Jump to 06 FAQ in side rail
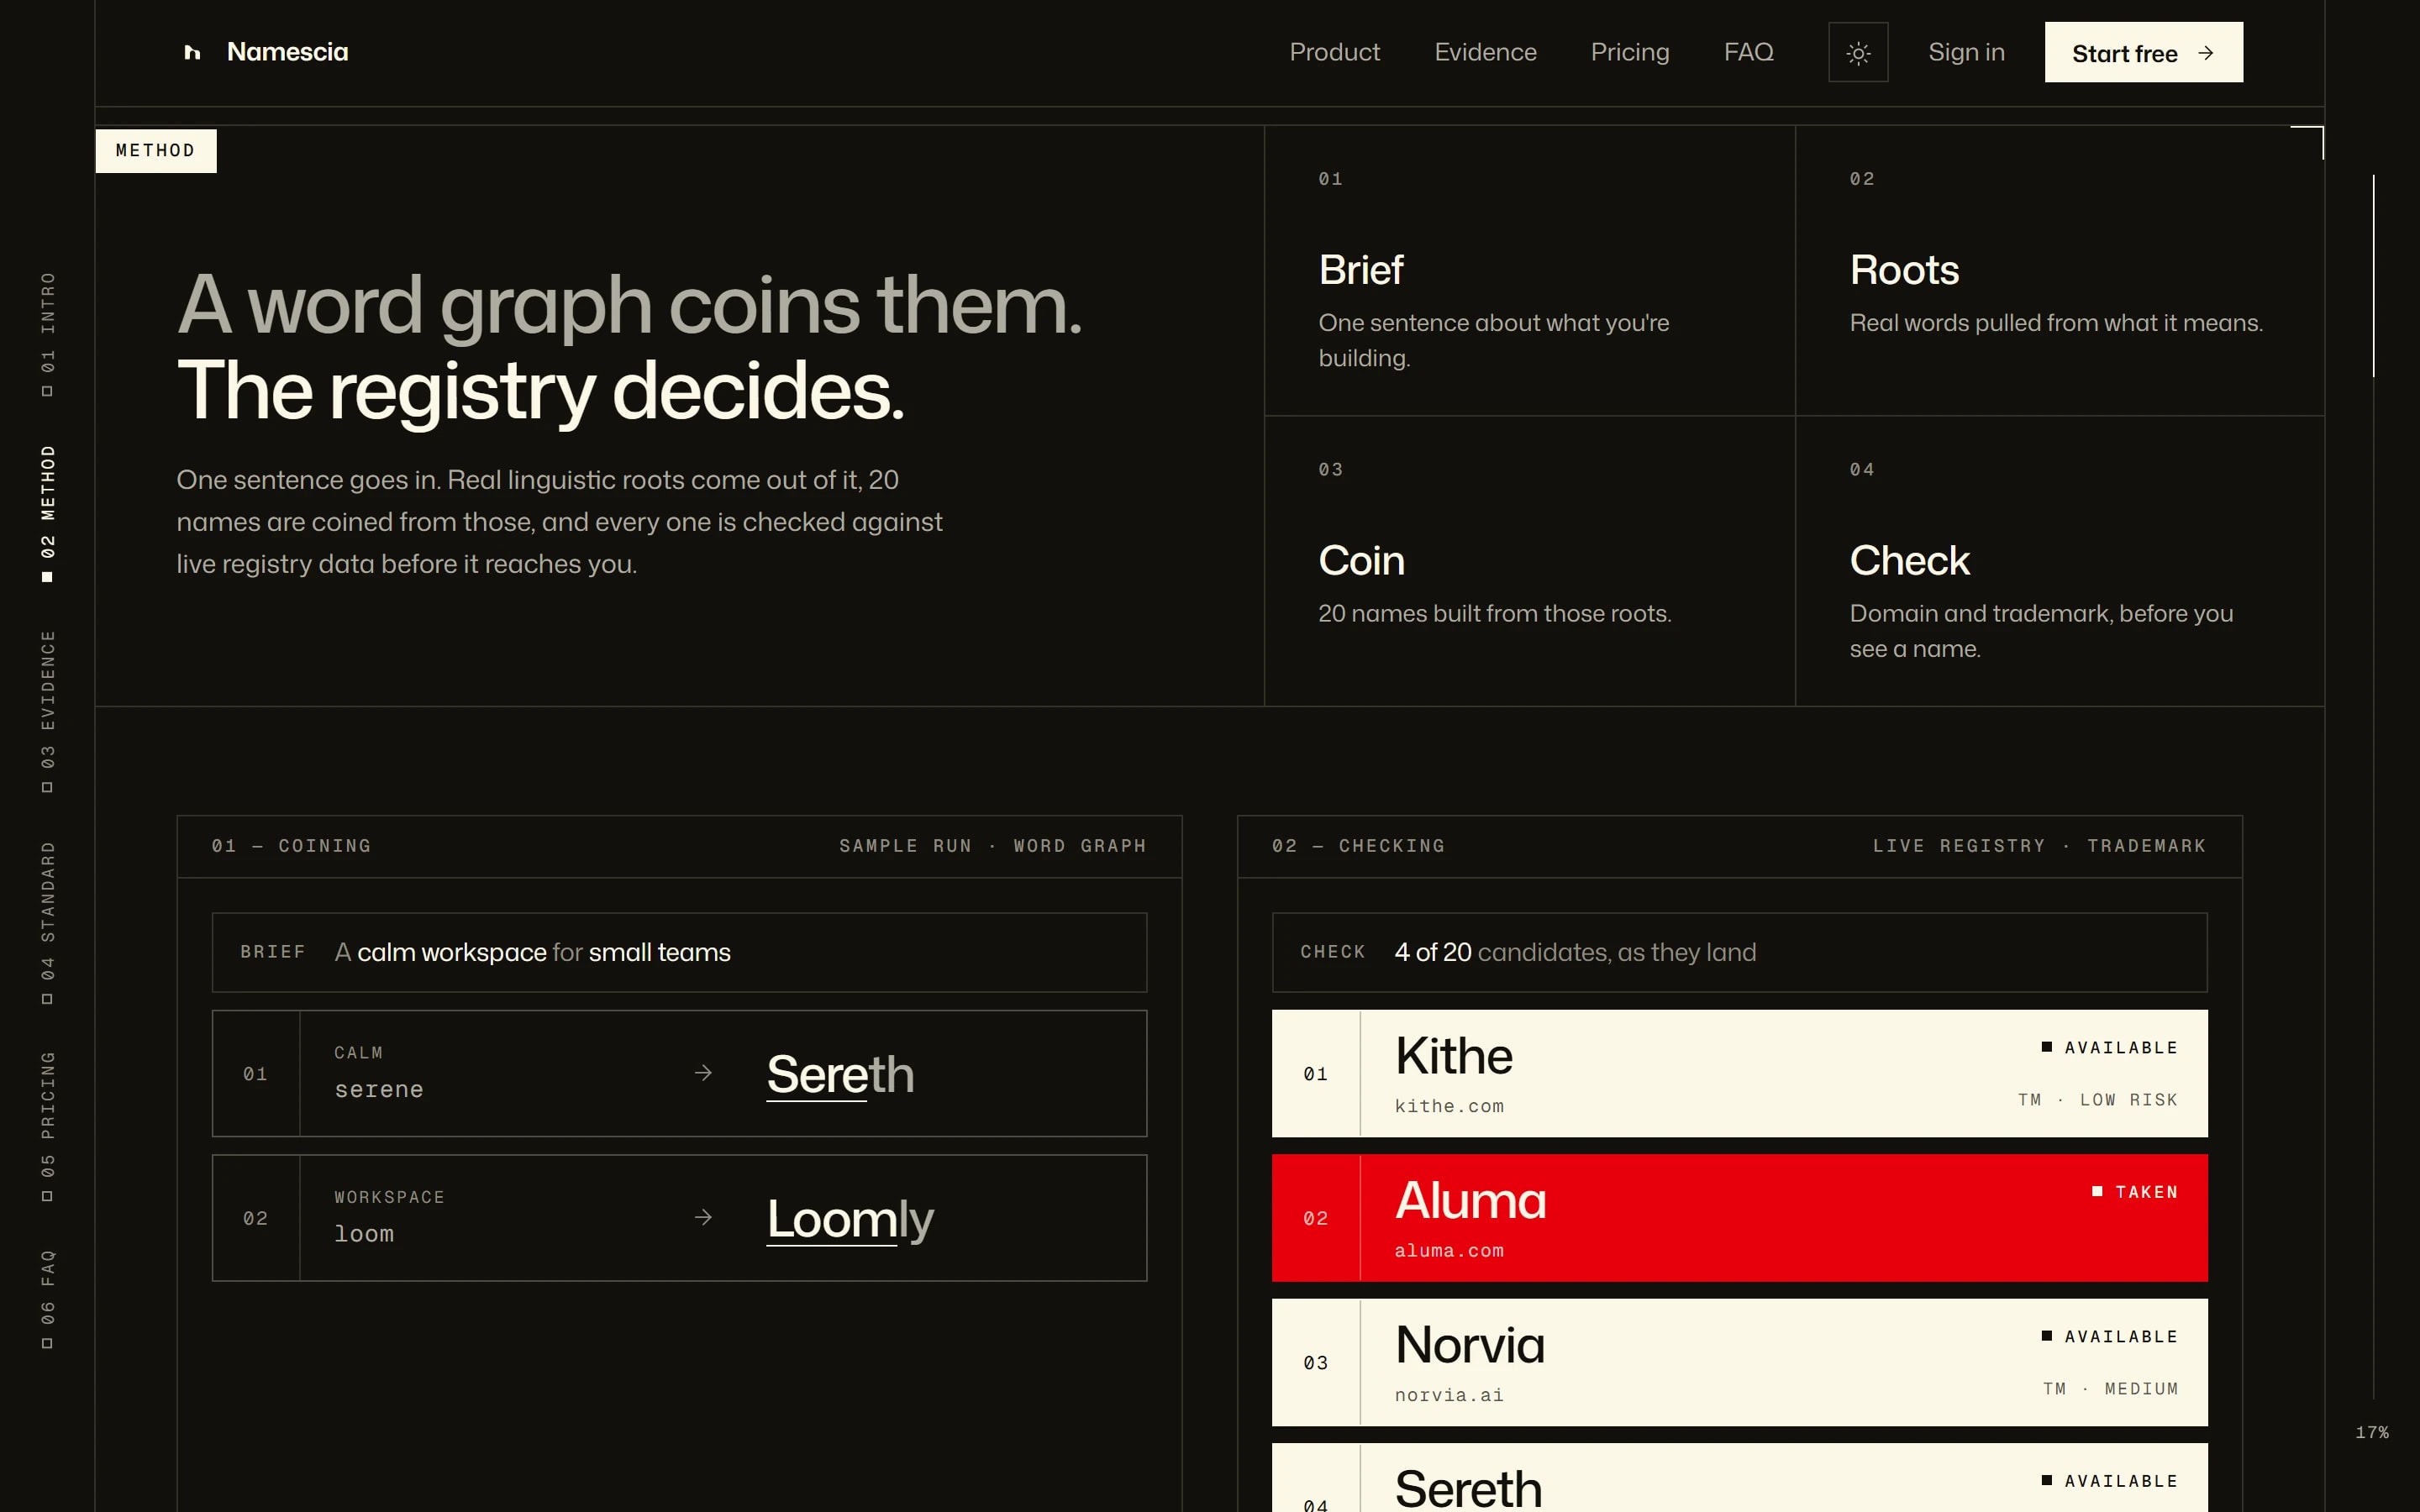 coord(47,1298)
